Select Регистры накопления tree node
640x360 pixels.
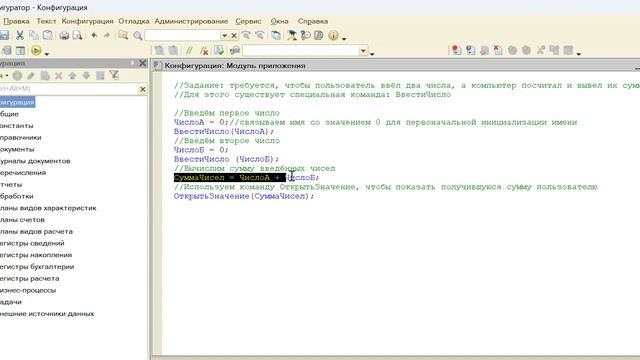[36, 255]
